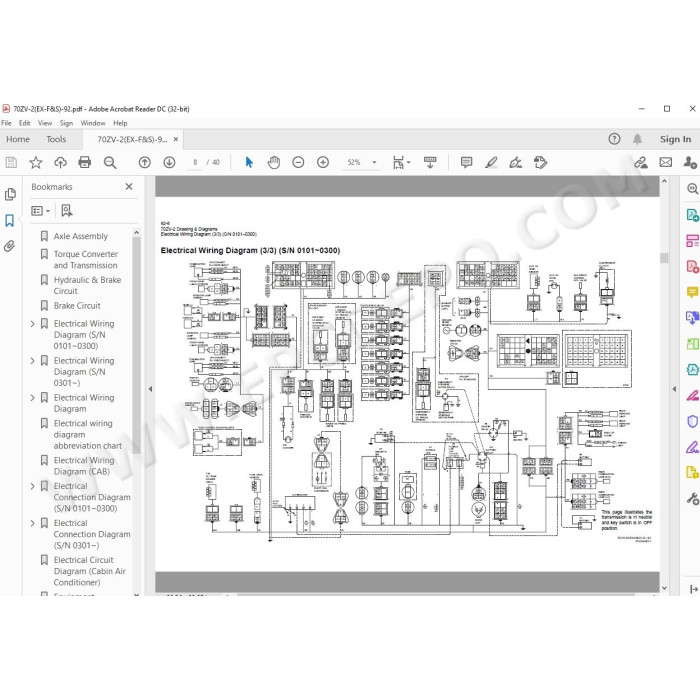The image size is (700, 700).
Task: Go to previous page arrow
Action: point(145,162)
